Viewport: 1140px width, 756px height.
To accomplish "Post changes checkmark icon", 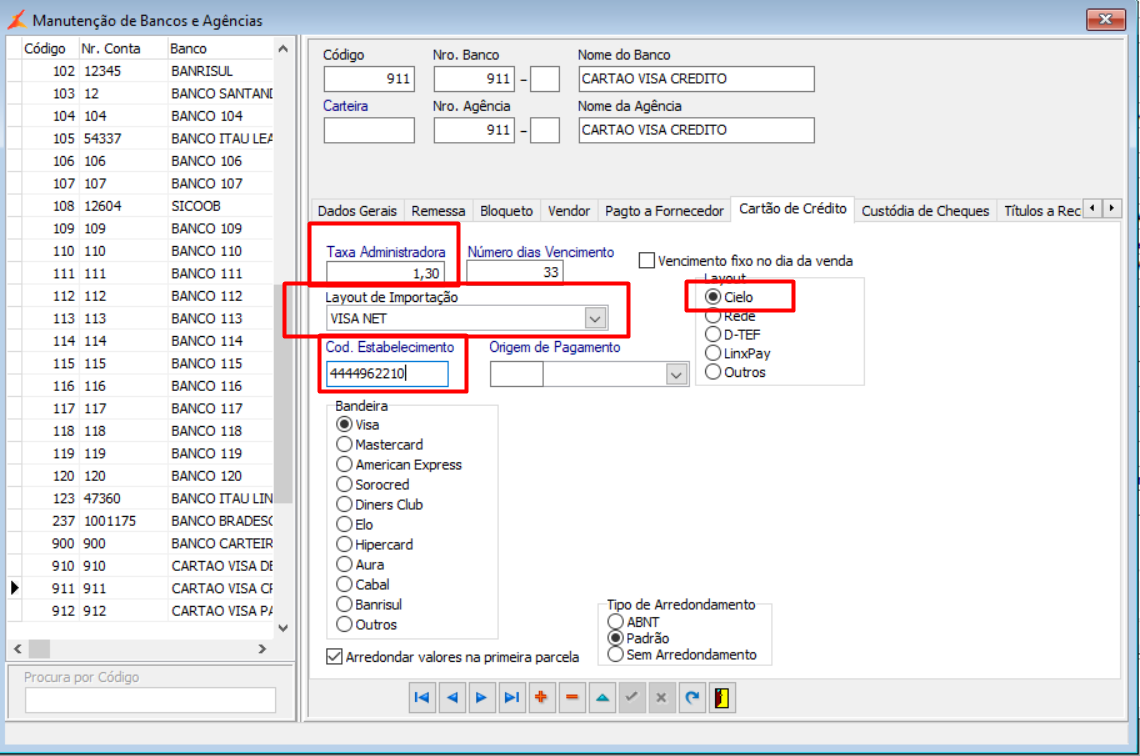I will point(632,698).
